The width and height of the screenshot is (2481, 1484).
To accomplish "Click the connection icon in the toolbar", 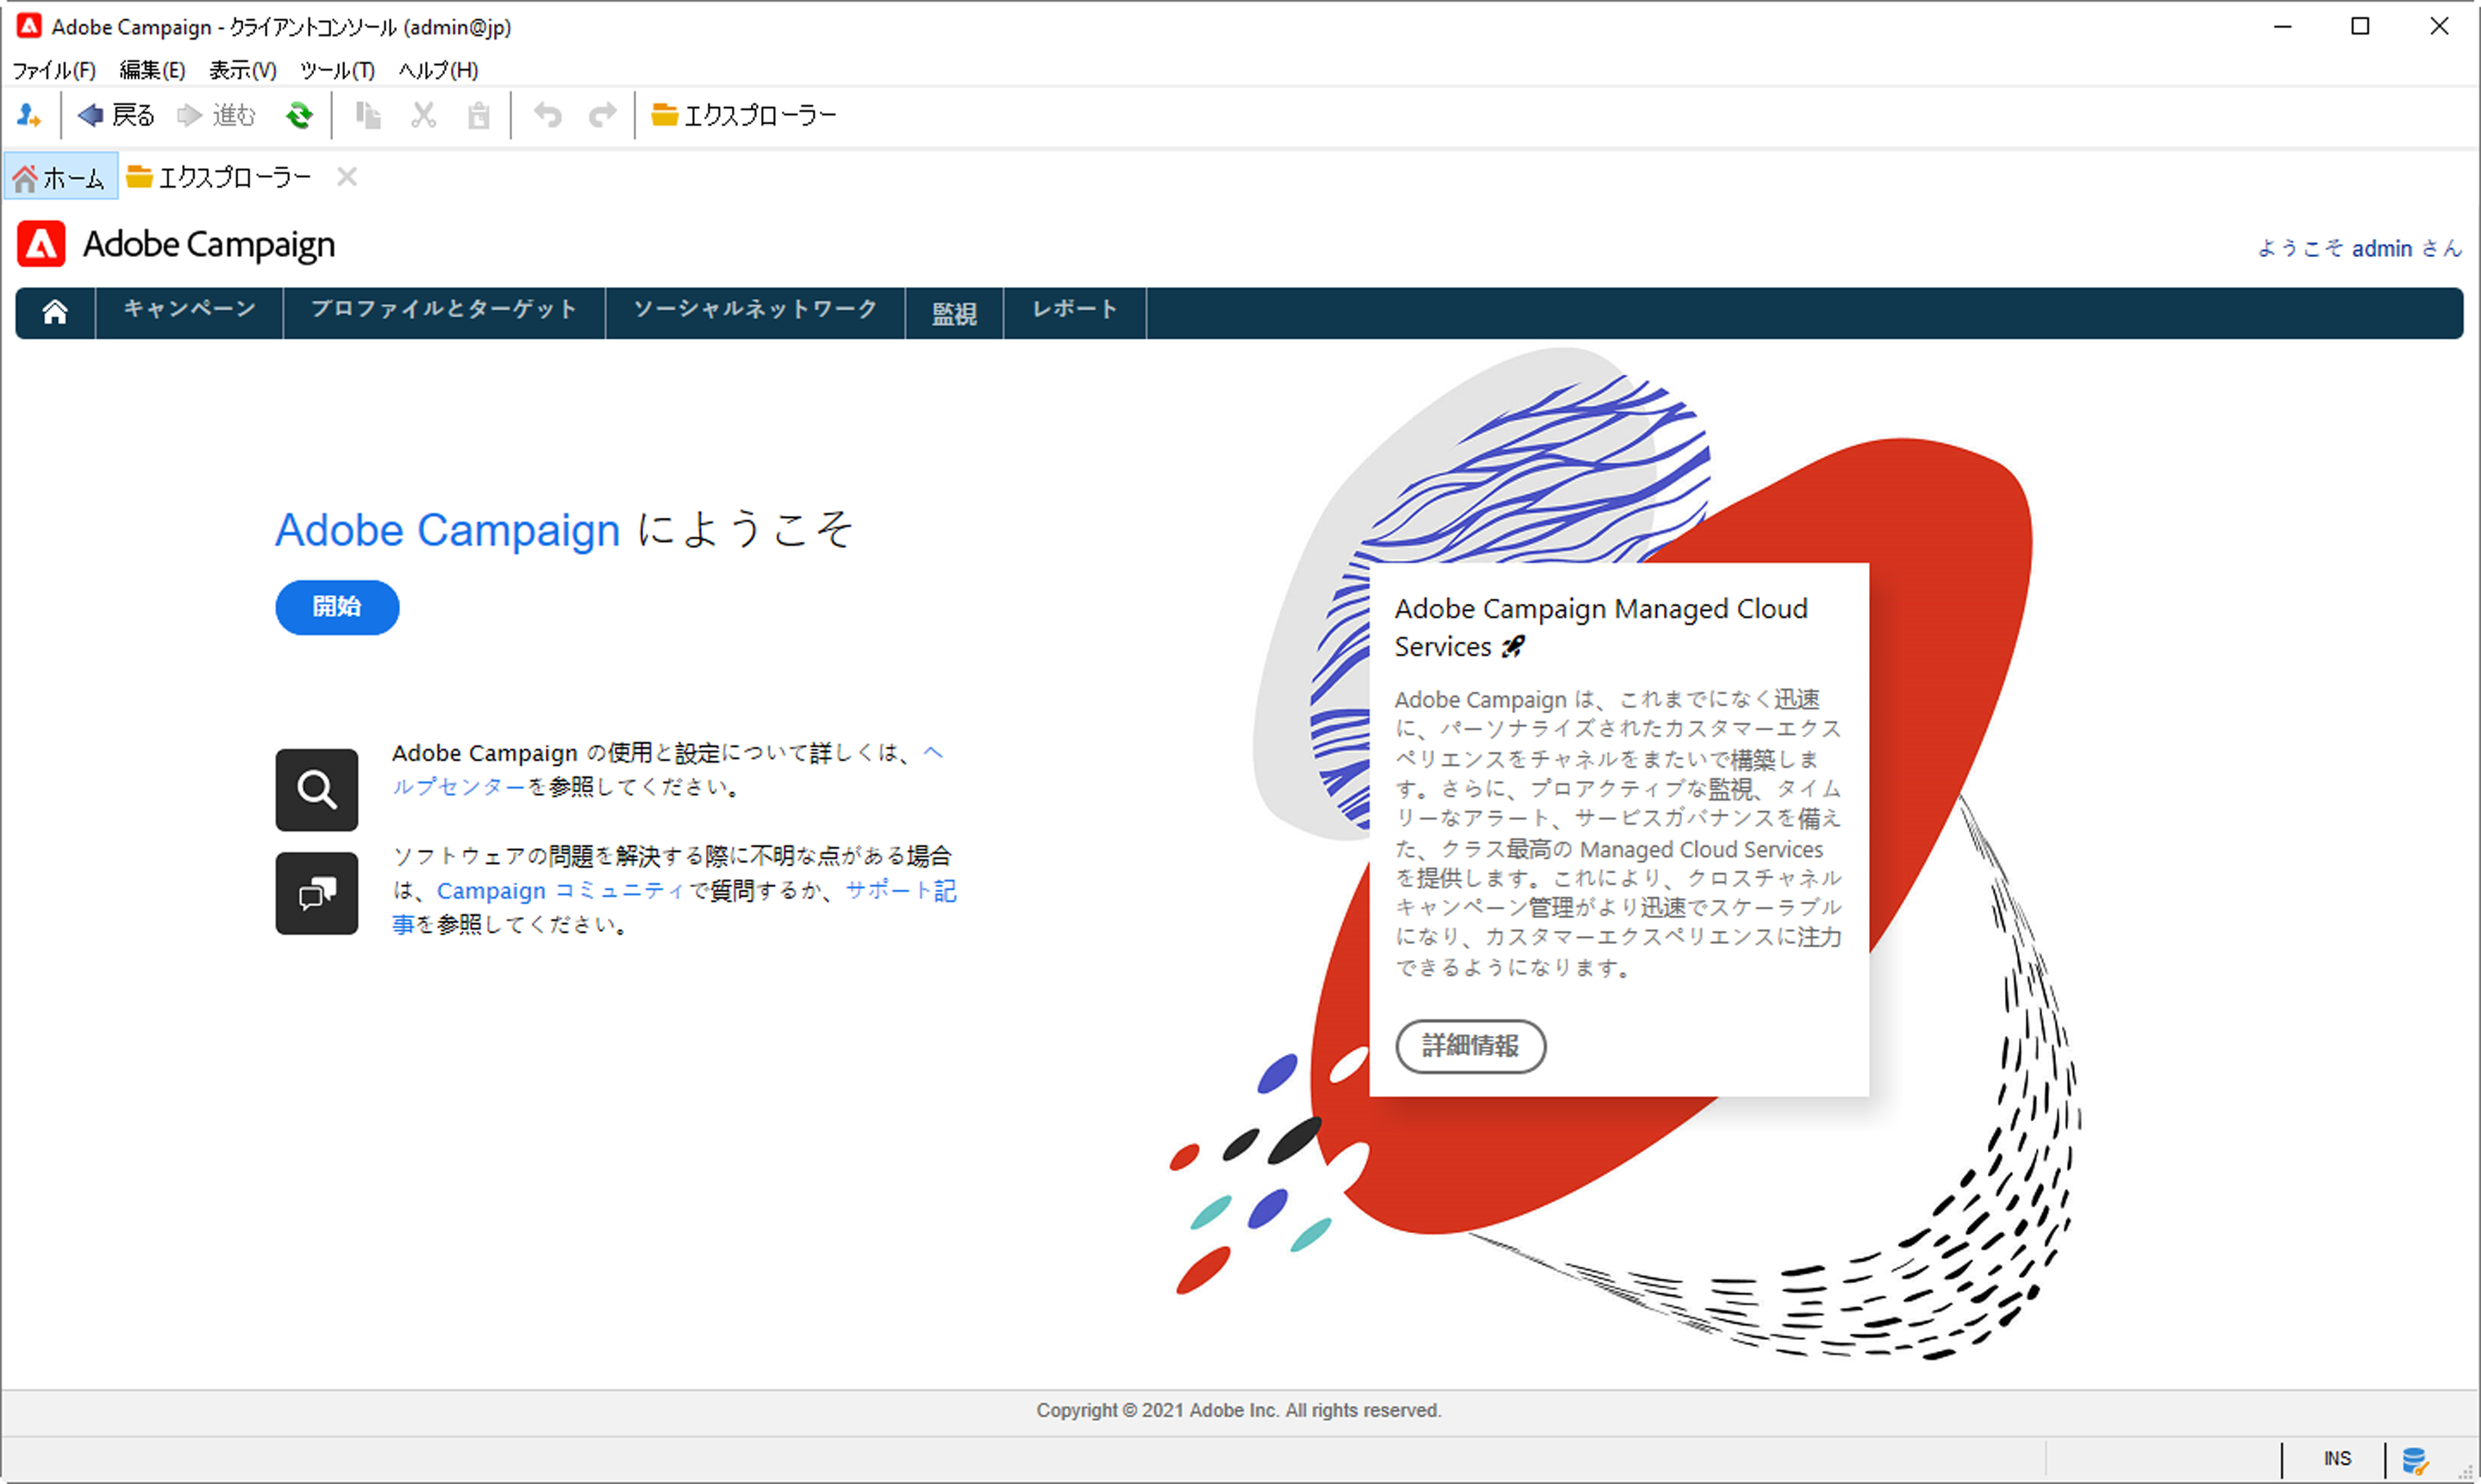I will pyautogui.click(x=29, y=115).
